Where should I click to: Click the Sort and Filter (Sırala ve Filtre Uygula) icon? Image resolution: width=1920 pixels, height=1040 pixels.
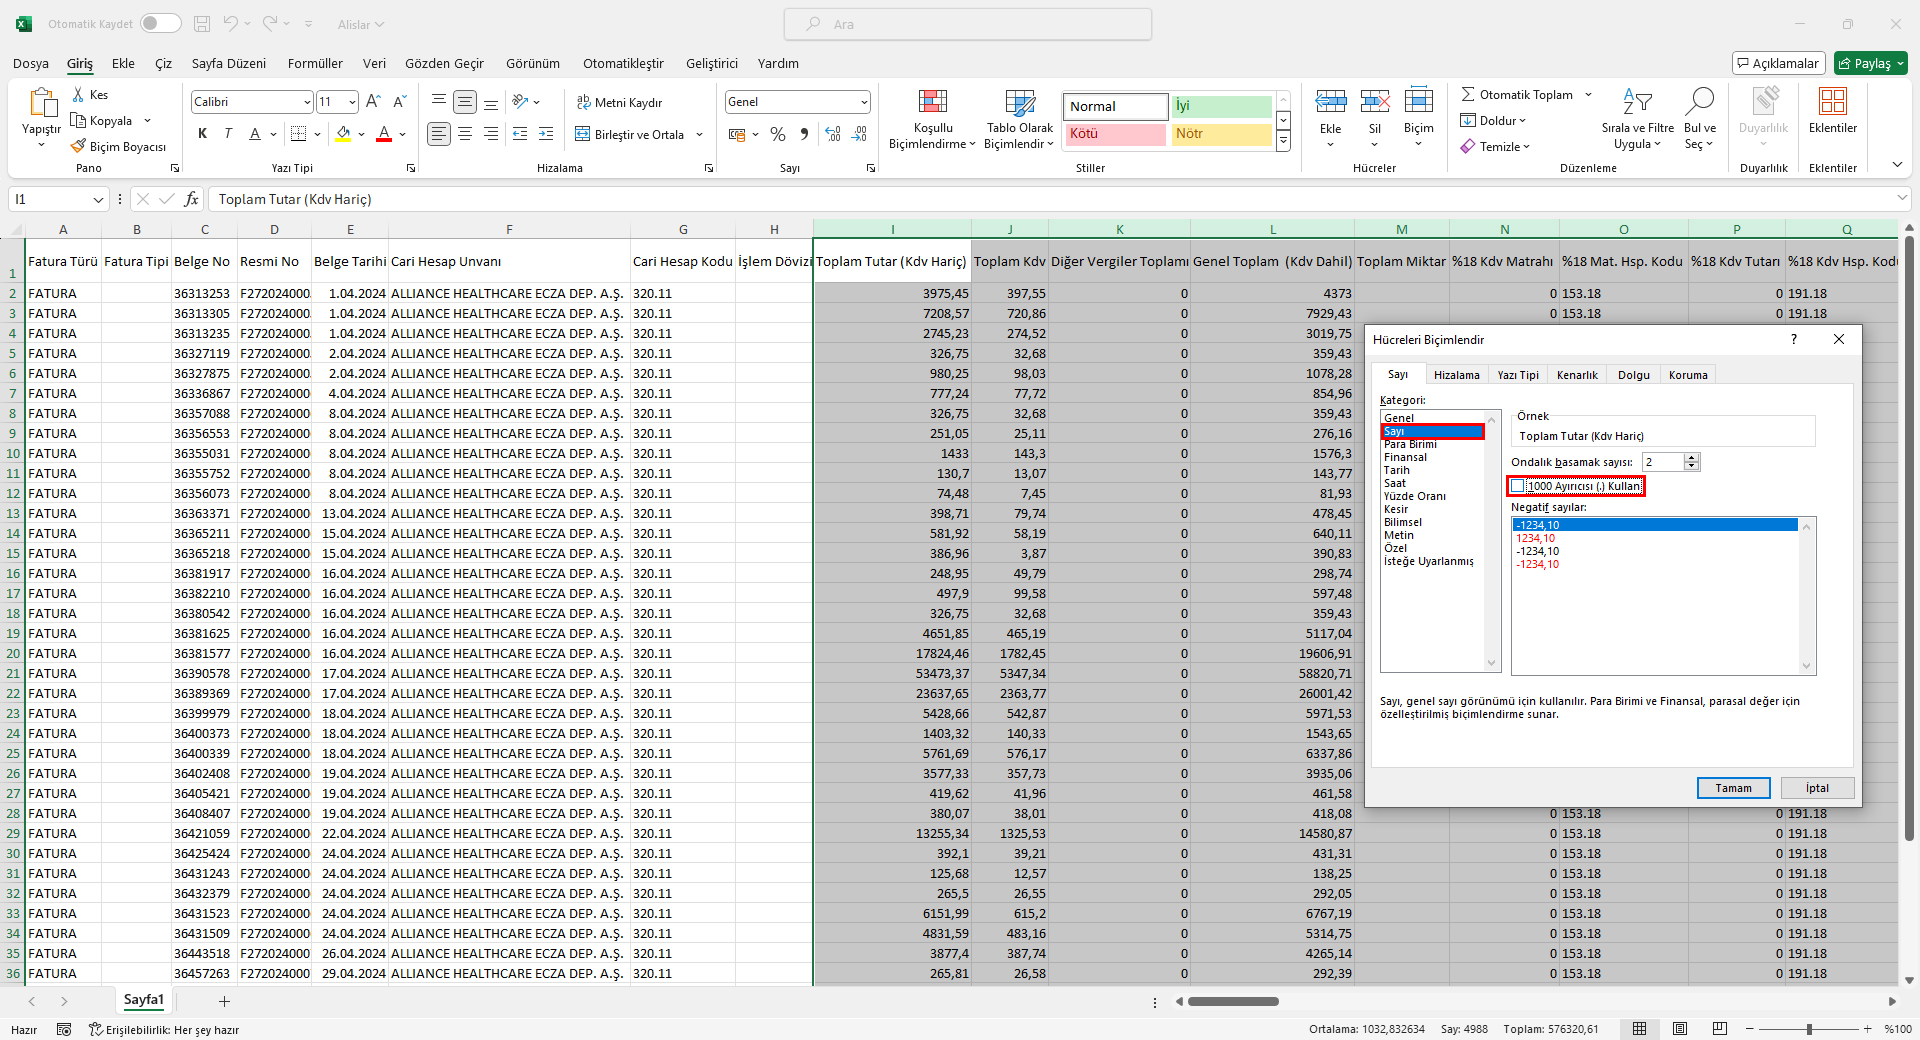[1637, 101]
